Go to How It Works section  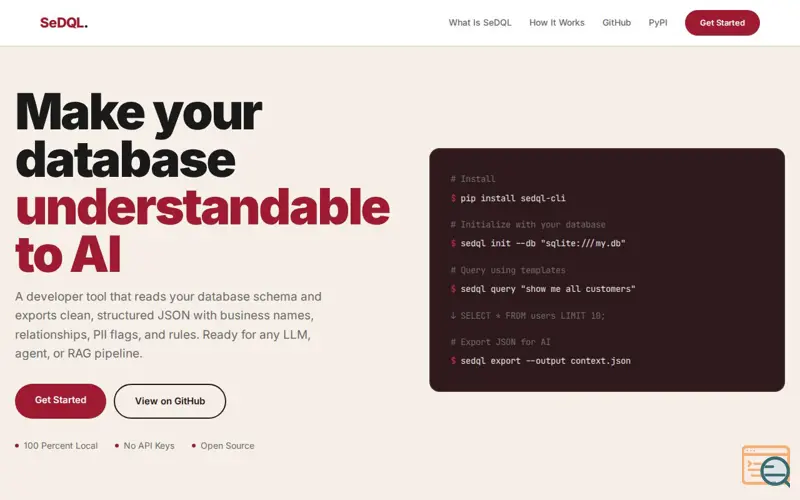point(557,23)
